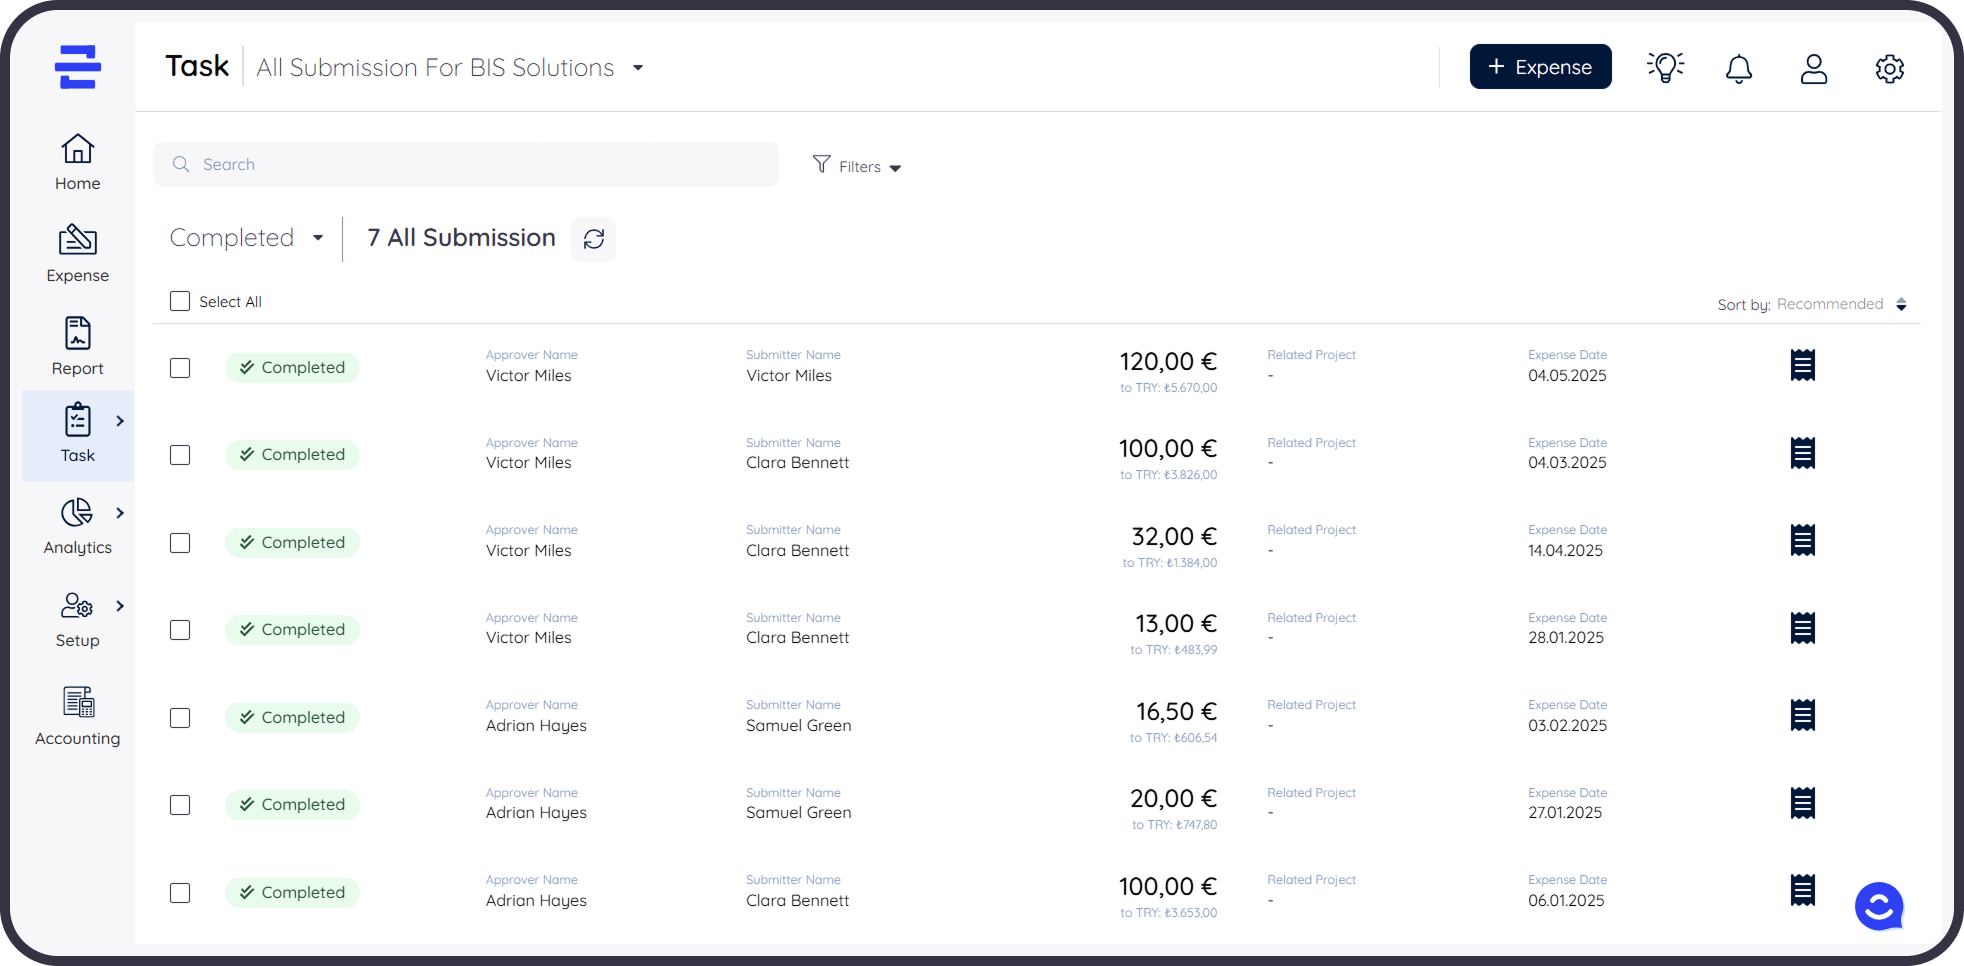1964x966 pixels.
Task: Open the user profile icon
Action: (1813, 68)
